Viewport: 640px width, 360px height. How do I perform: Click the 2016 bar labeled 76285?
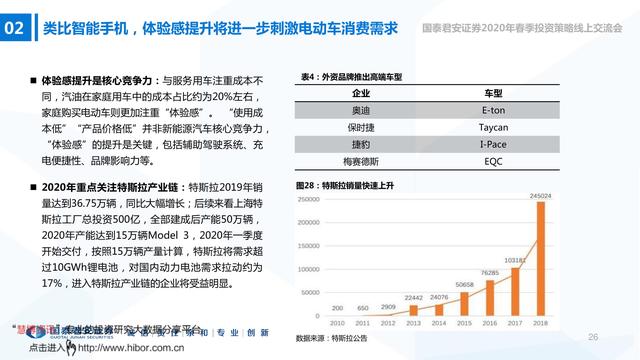[490, 298]
